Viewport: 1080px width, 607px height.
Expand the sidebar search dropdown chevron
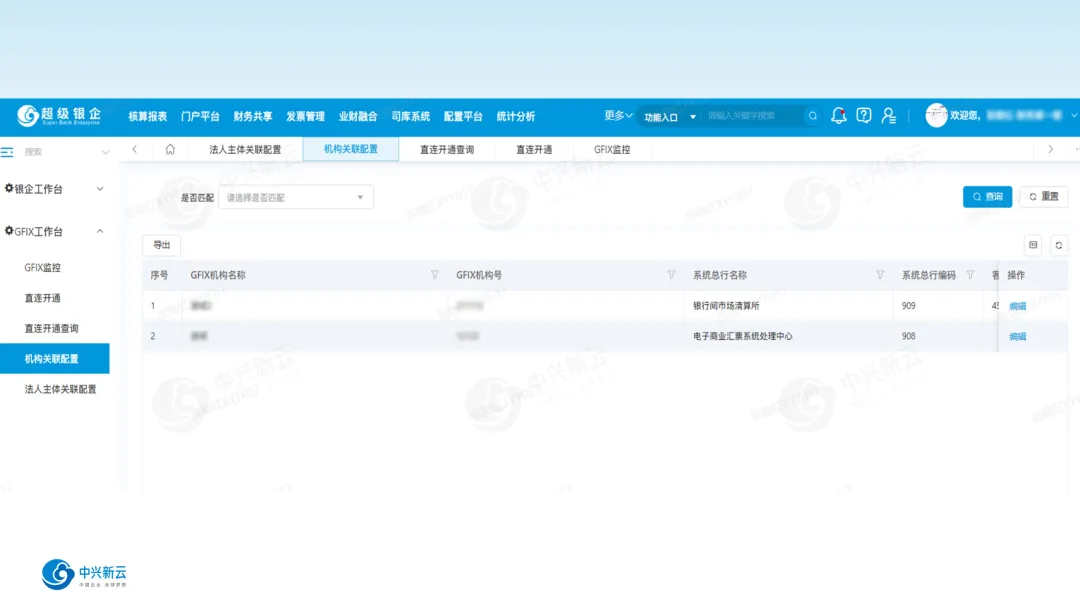point(105,152)
